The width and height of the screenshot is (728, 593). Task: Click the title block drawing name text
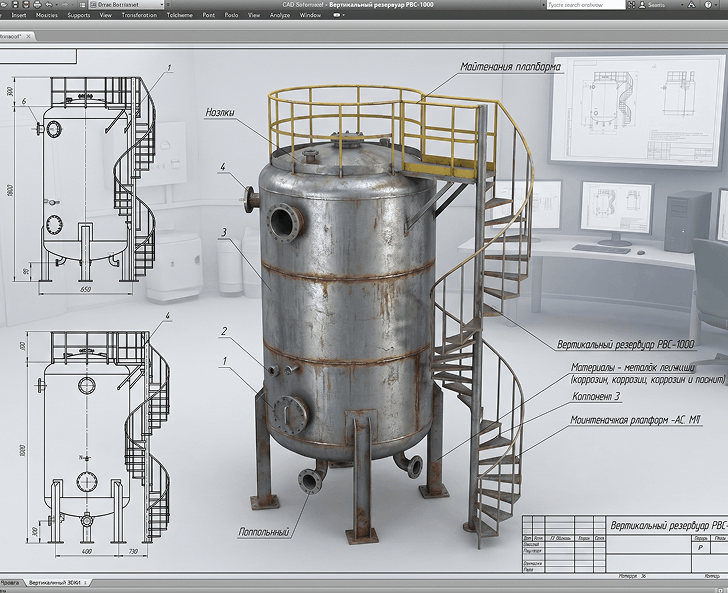669,525
